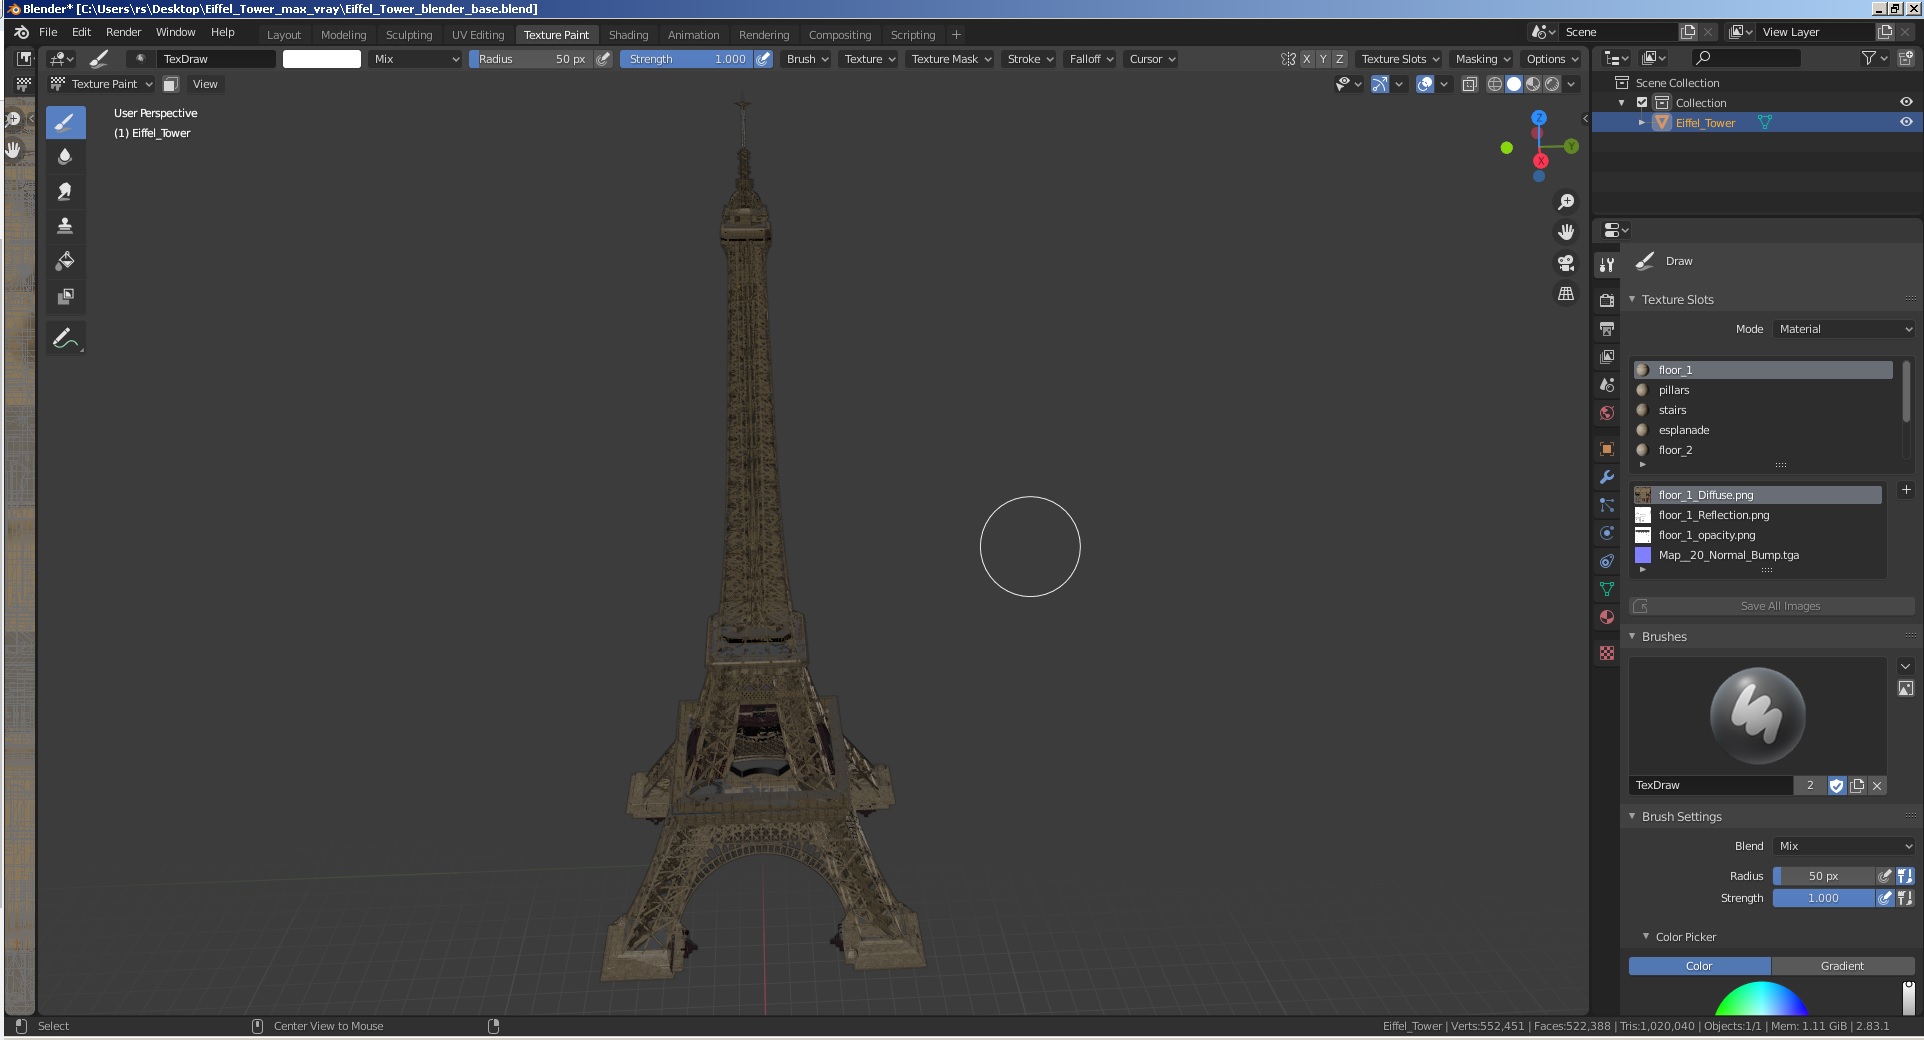The image size is (1924, 1040).
Task: Unlink the TexDraw brush
Action: coord(1877,786)
